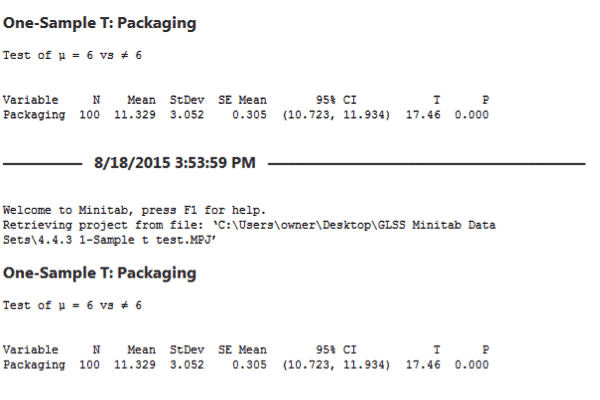
Task: Click the first 95% CI column header
Action: coord(336,100)
